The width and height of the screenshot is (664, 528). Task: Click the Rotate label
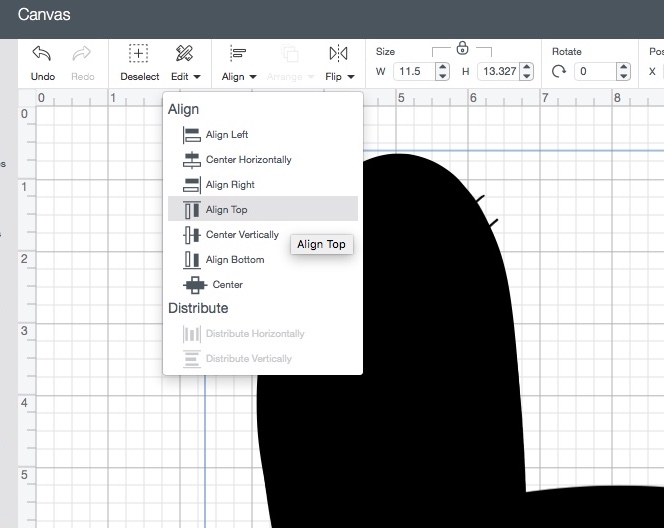pos(567,52)
